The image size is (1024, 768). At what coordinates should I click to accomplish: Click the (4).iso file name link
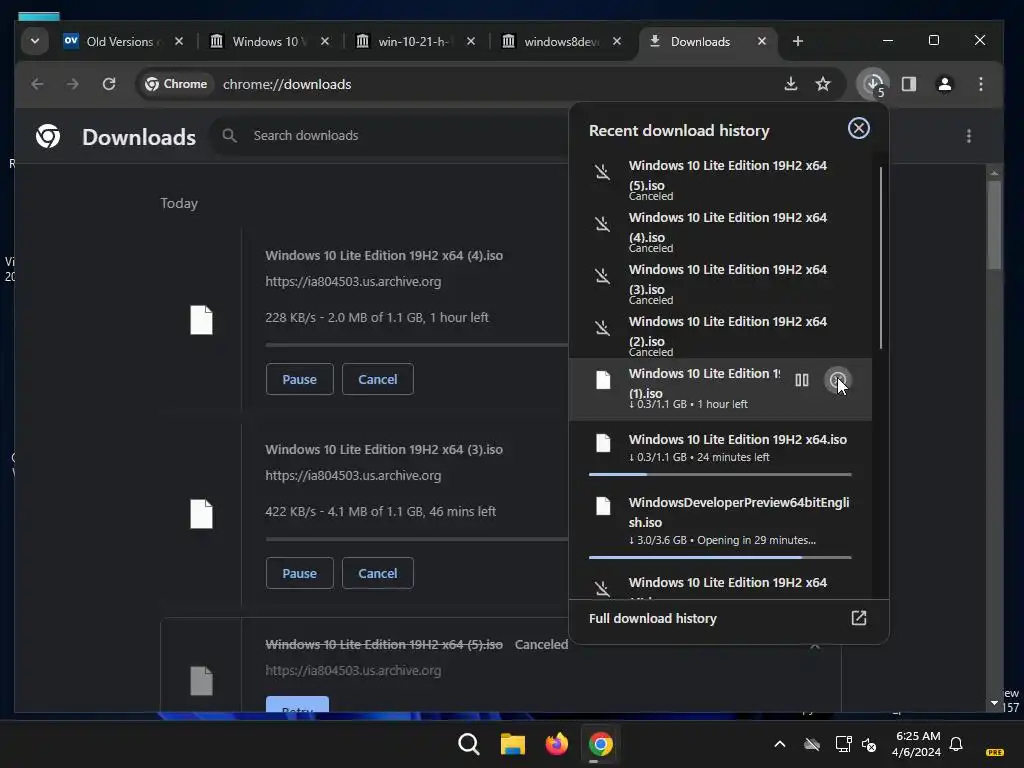(384, 255)
